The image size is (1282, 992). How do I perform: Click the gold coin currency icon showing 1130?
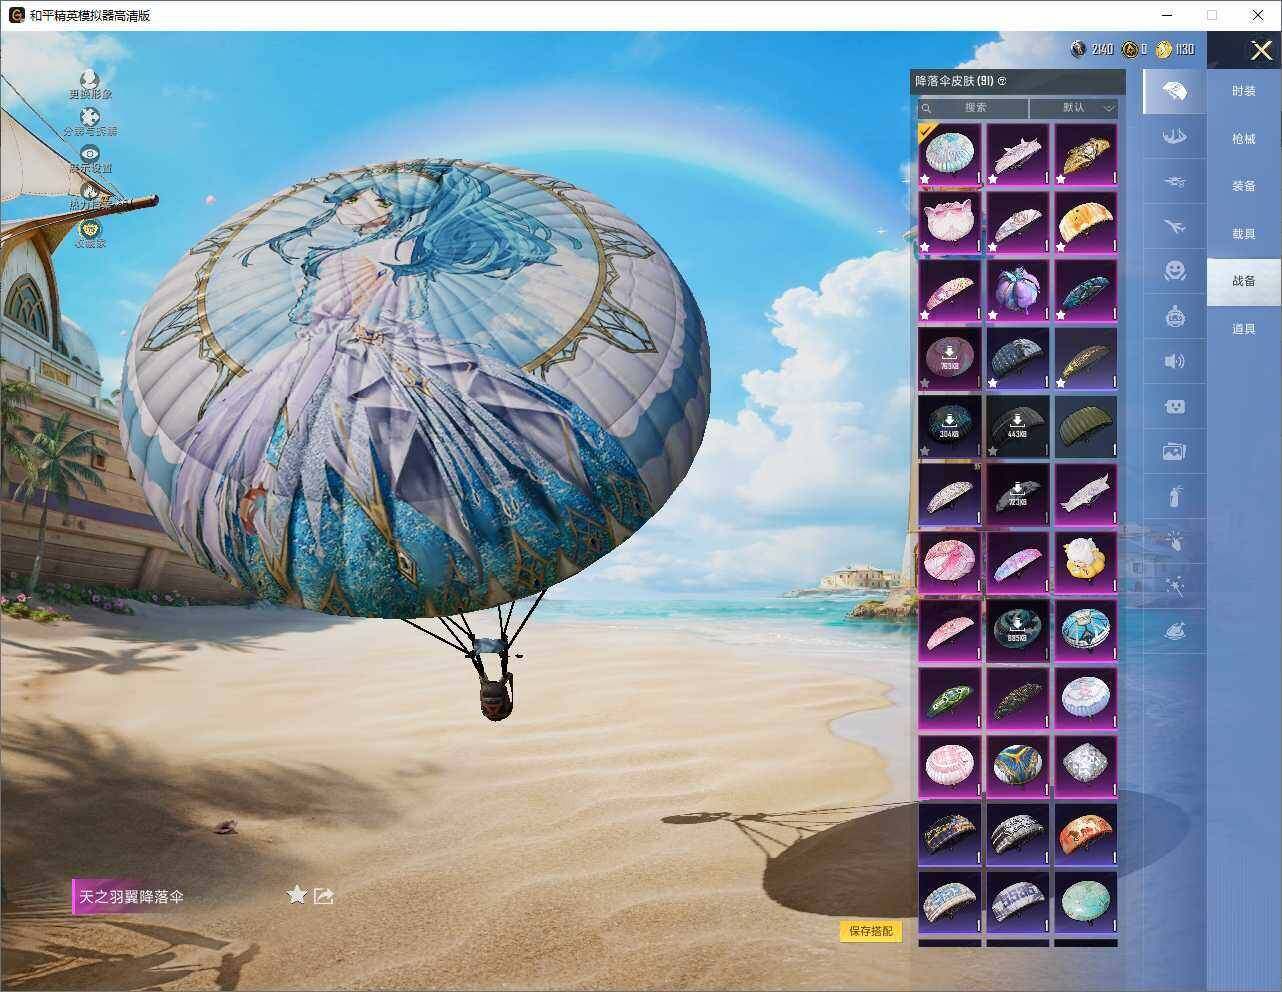pos(1164,49)
